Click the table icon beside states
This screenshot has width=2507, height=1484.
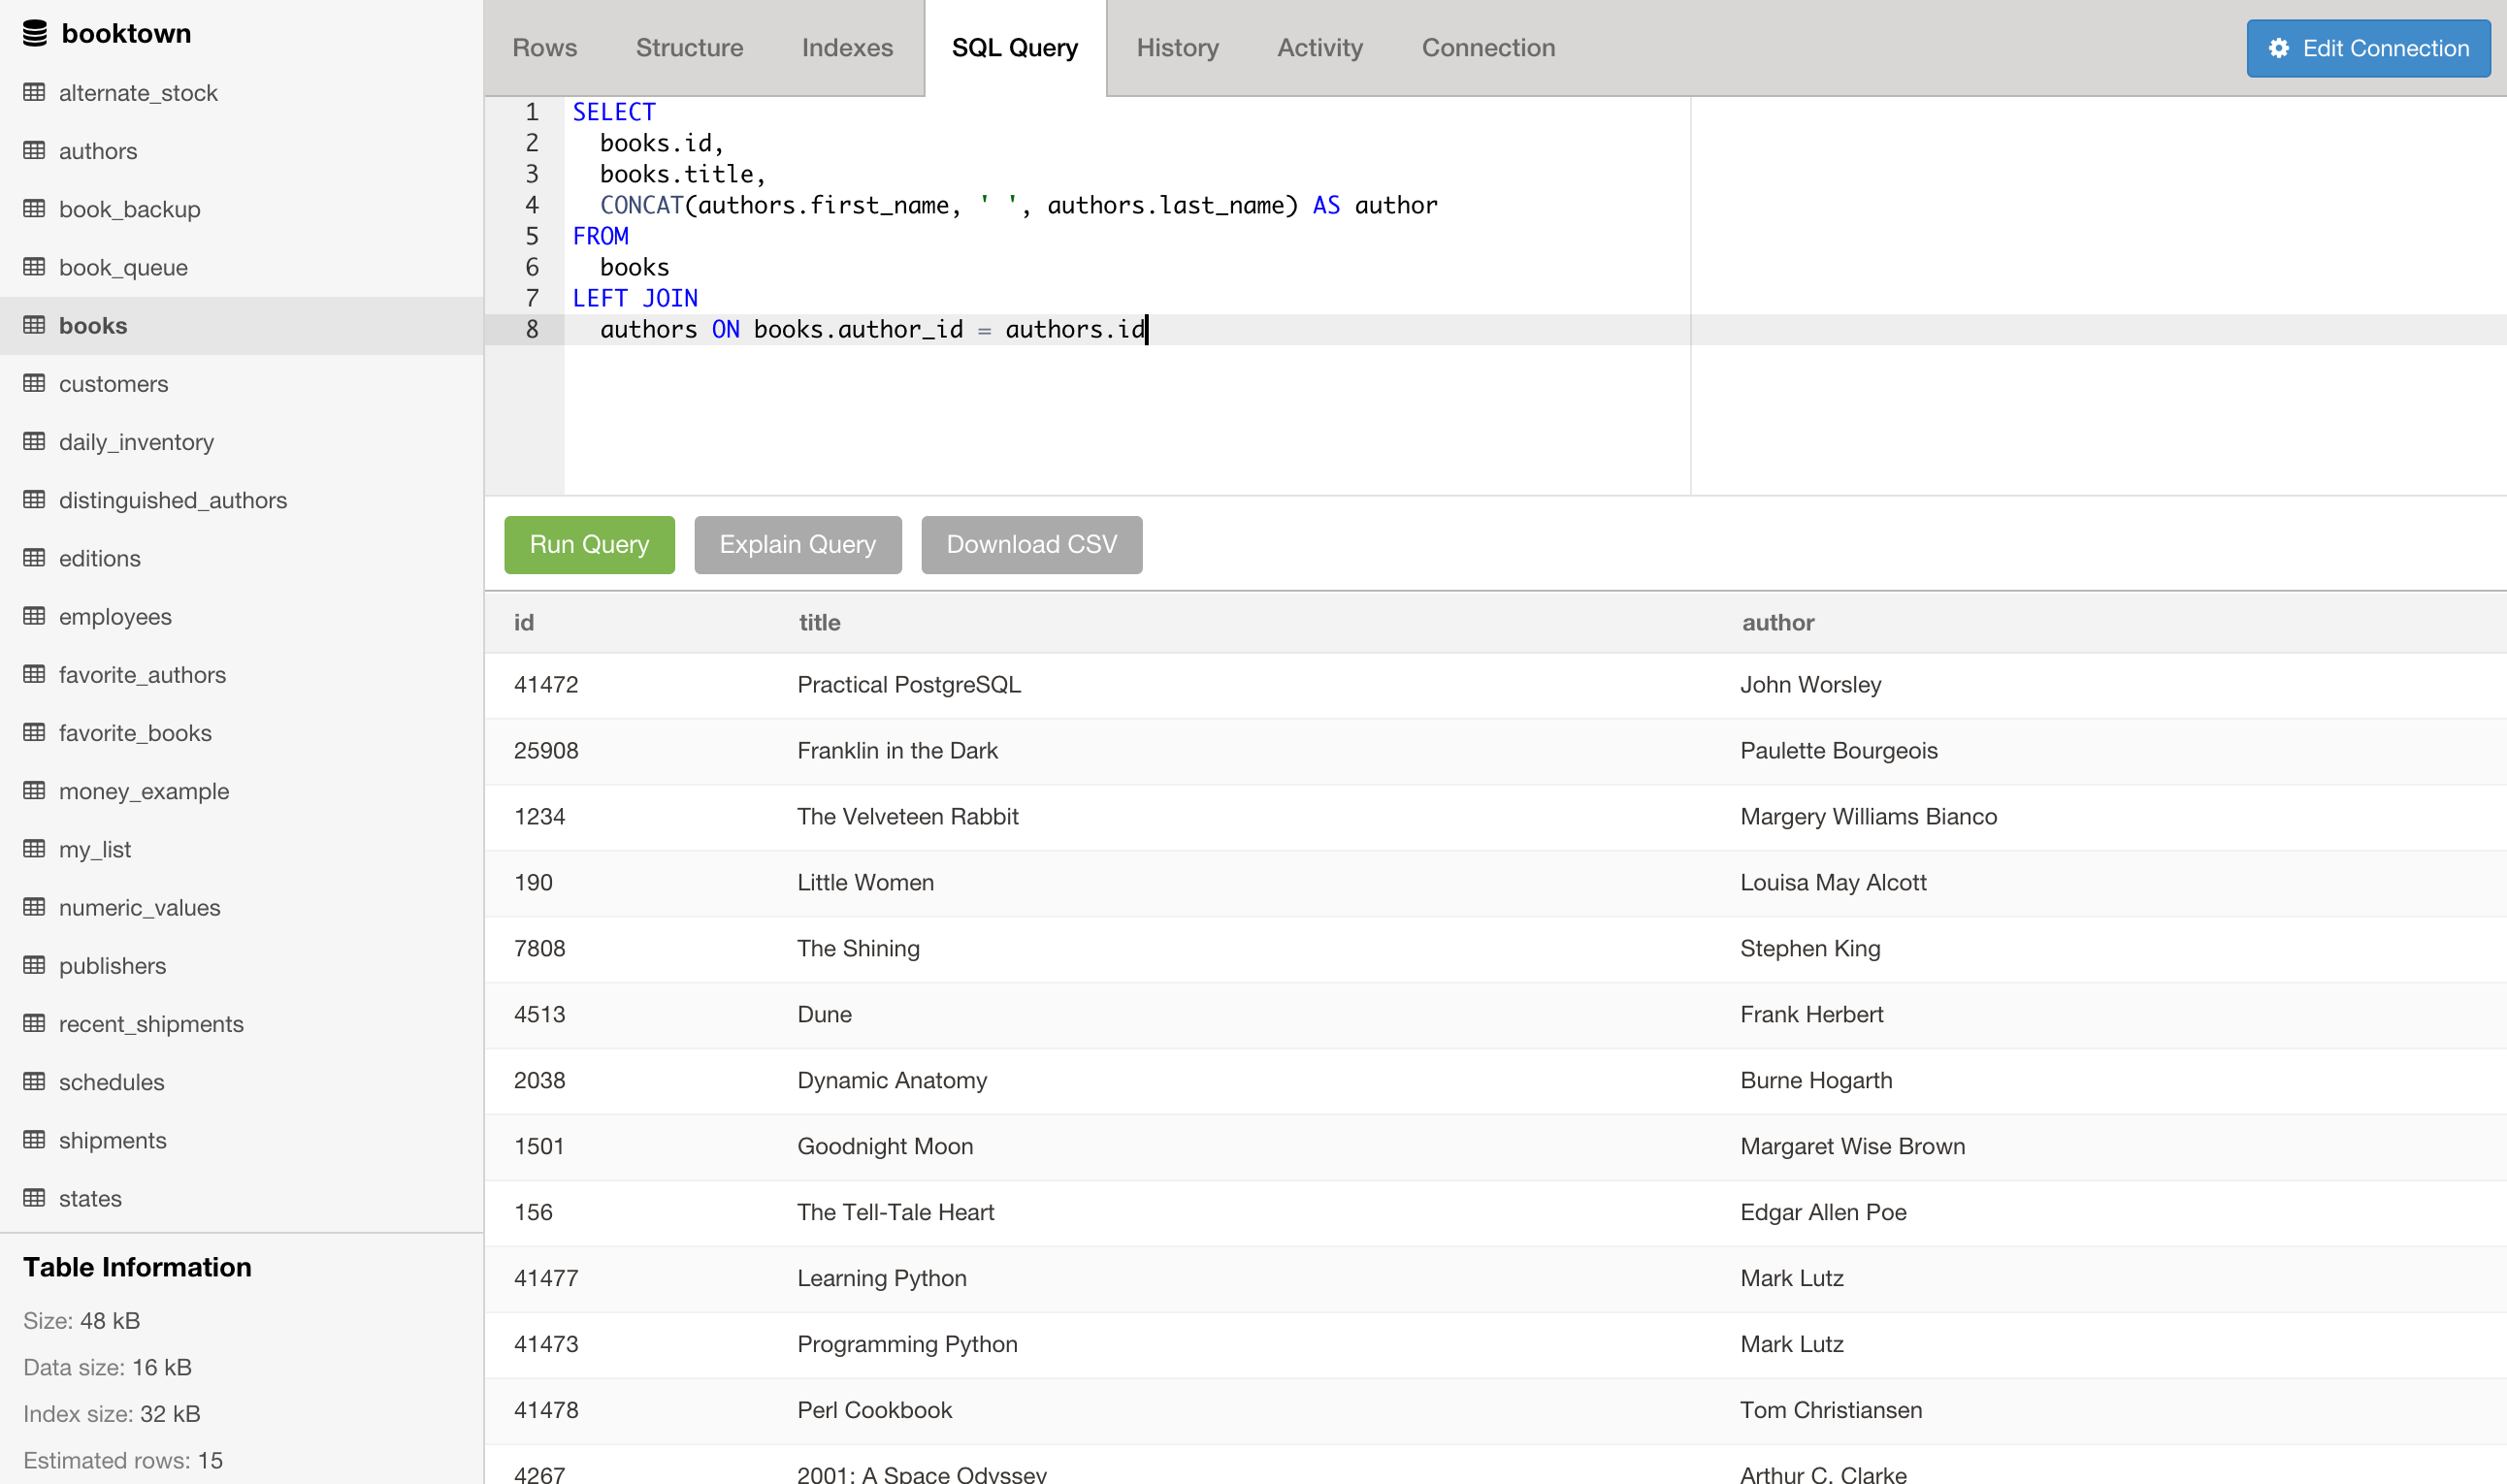pyautogui.click(x=35, y=1198)
